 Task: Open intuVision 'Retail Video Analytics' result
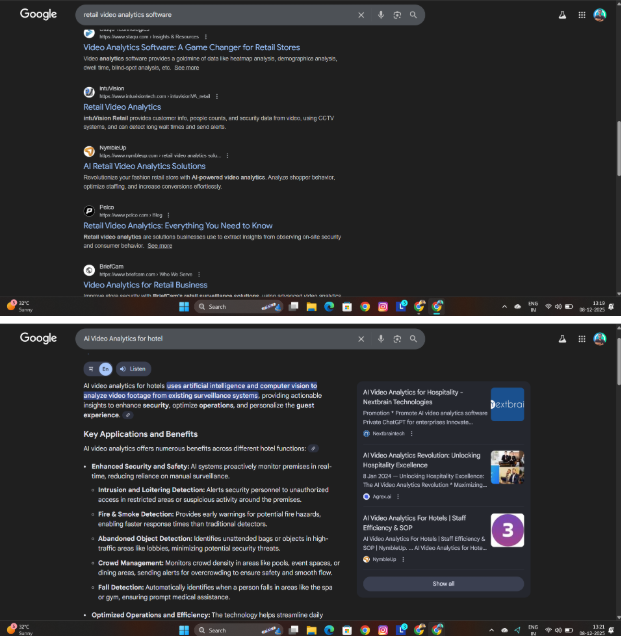122,107
